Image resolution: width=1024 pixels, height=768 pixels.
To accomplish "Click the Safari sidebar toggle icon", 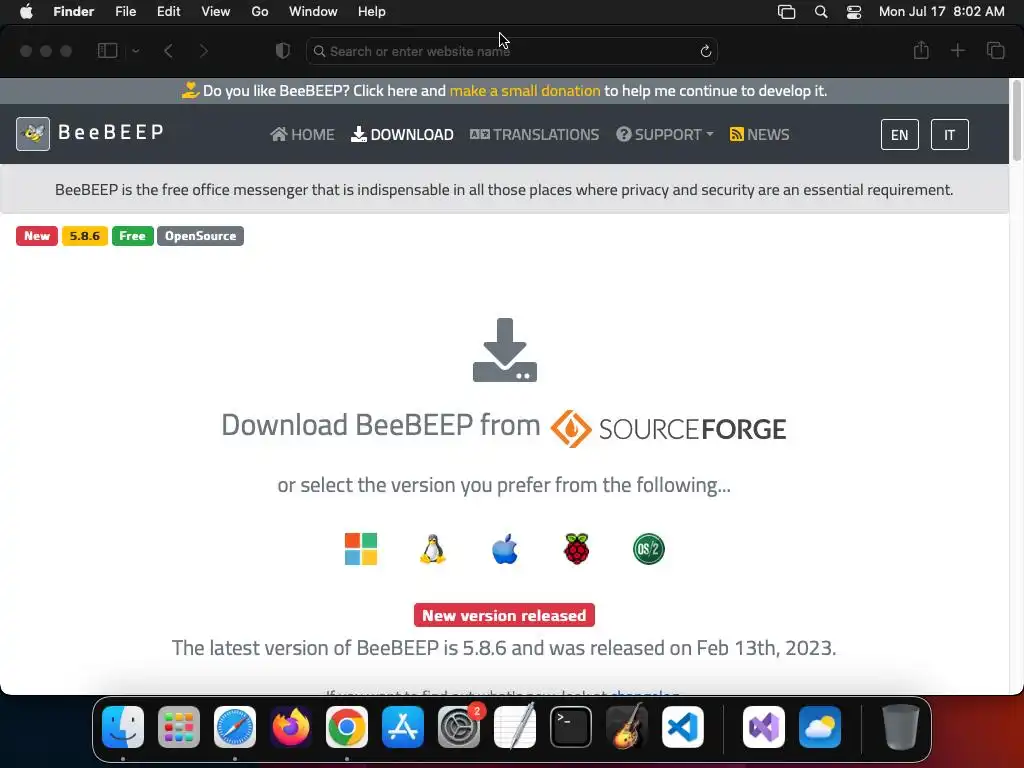I will 108,51.
